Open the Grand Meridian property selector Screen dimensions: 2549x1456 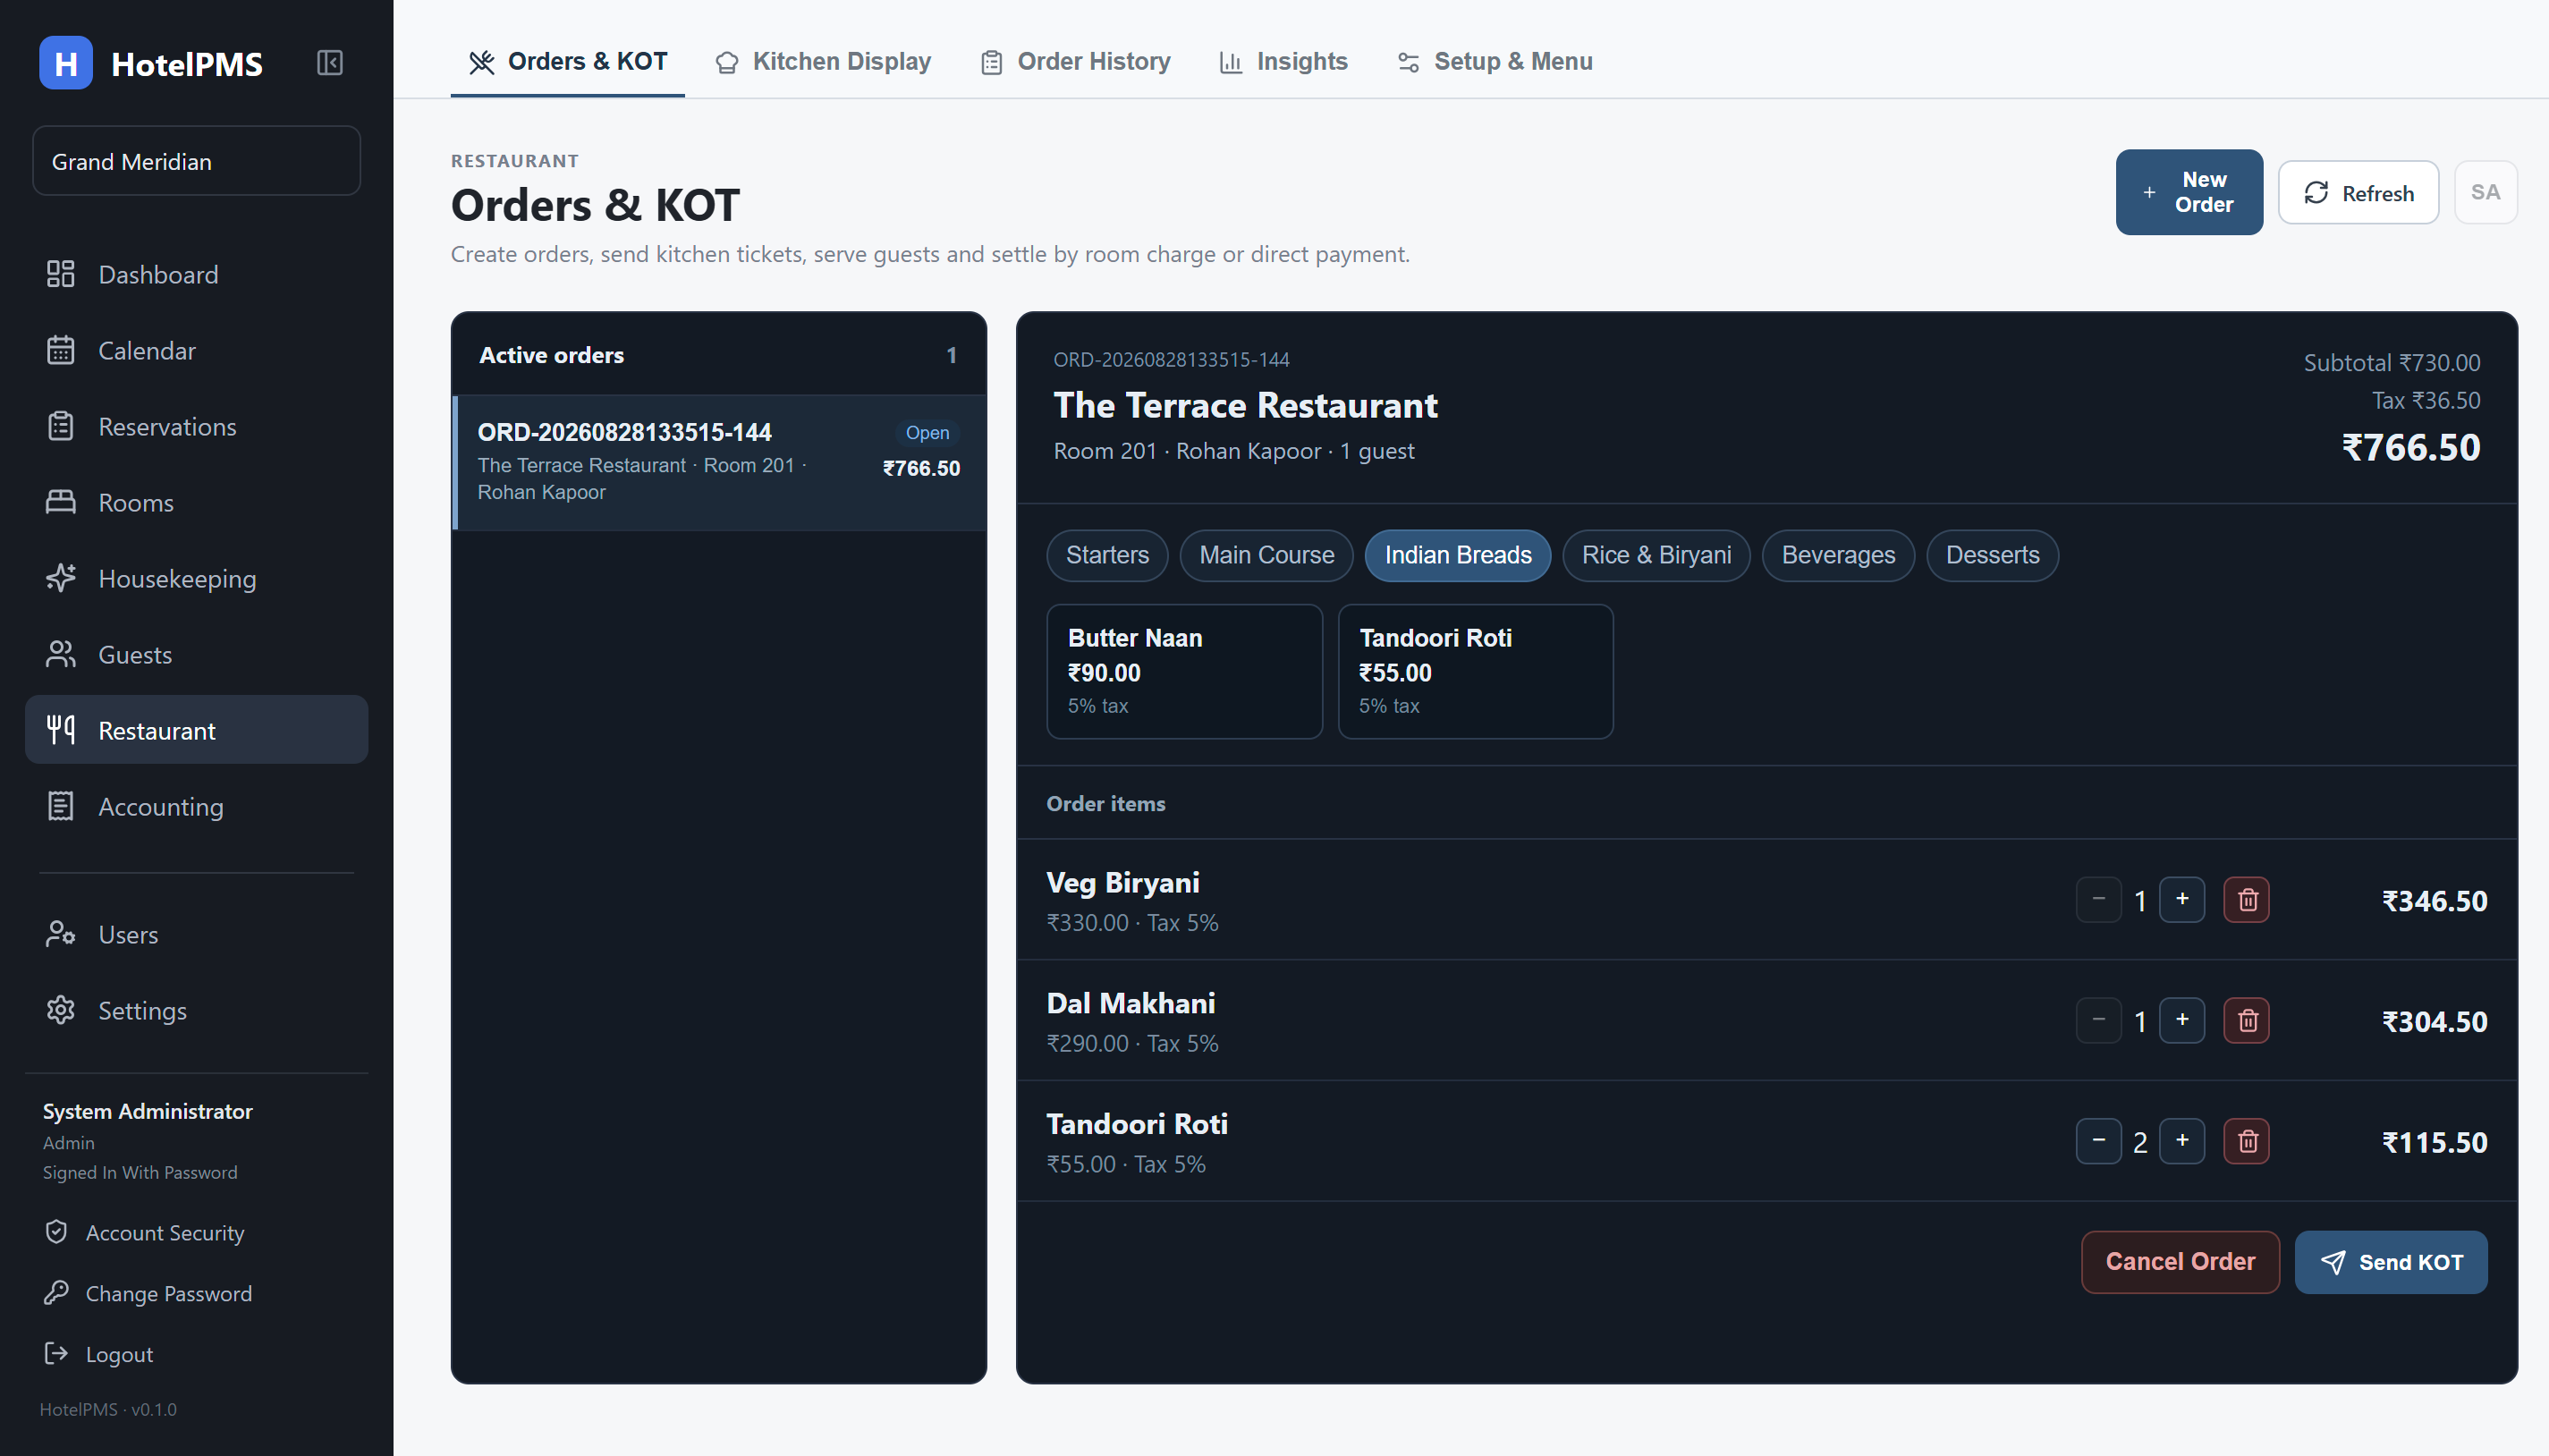pyautogui.click(x=196, y=161)
